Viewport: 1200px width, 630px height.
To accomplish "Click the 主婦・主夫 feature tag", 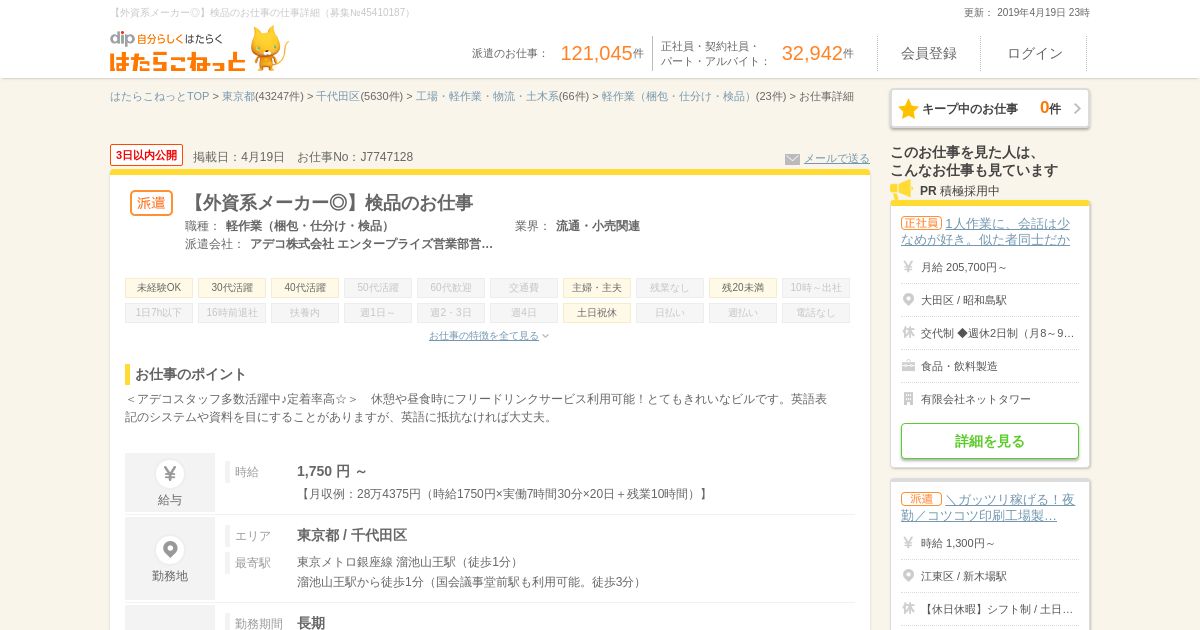I will [597, 288].
